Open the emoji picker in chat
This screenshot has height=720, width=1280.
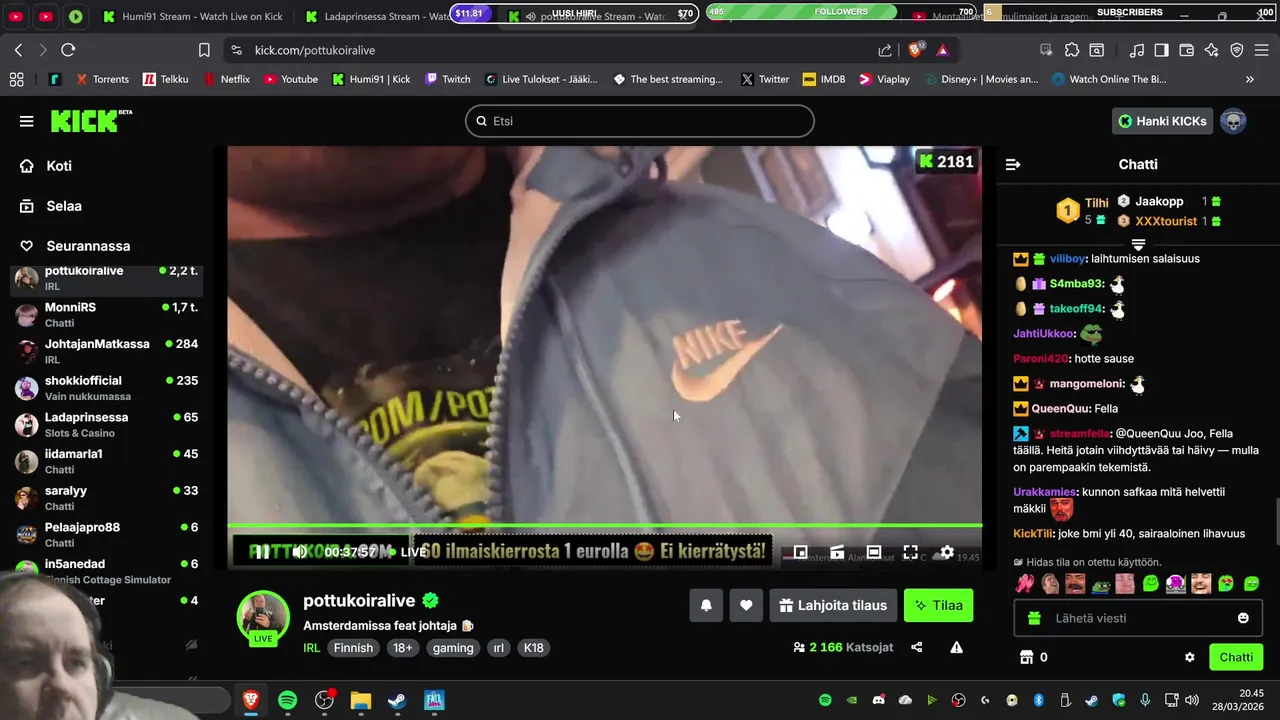[x=1243, y=618]
